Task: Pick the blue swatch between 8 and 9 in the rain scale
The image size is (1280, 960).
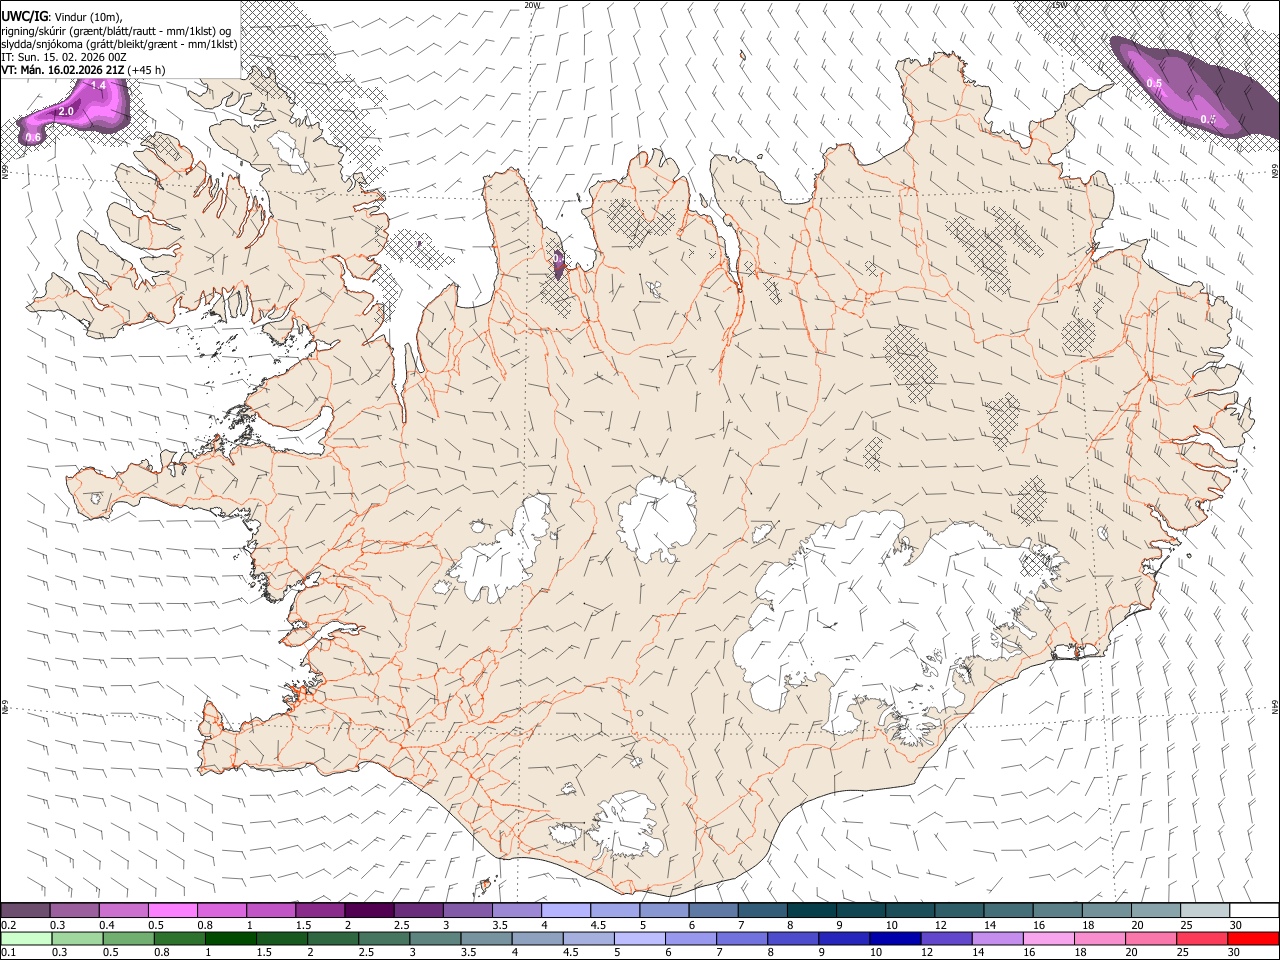Action: pos(793,938)
